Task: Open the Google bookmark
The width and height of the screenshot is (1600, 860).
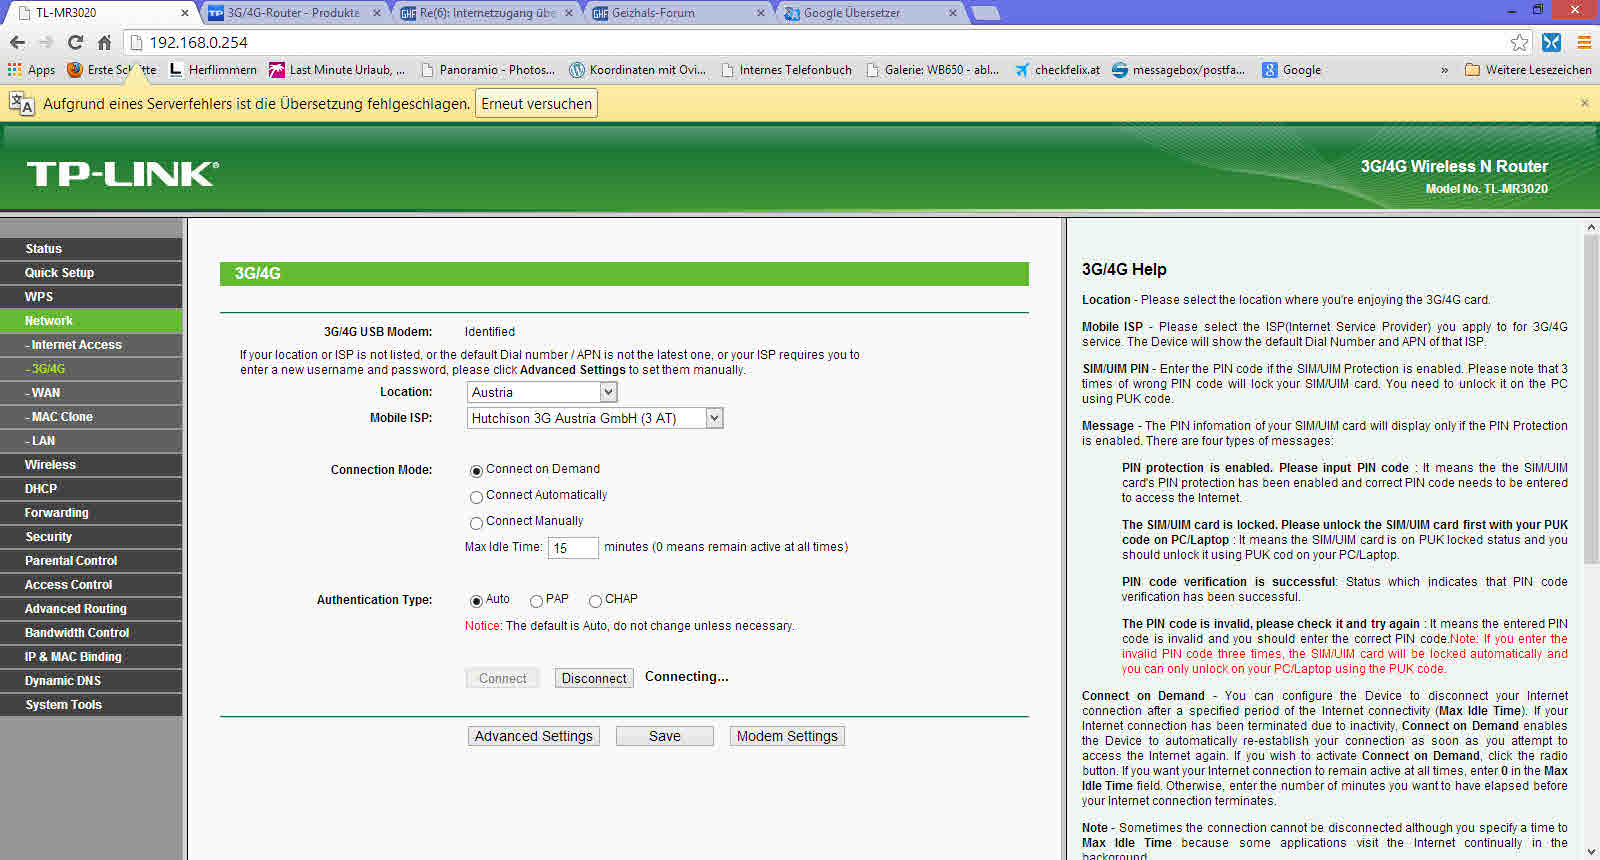Action: click(1292, 70)
